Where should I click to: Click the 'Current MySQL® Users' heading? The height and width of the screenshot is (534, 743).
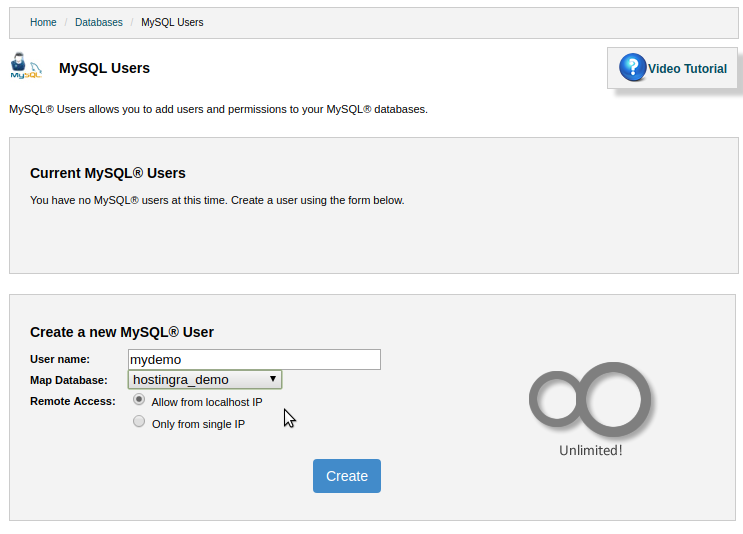[x=108, y=173]
